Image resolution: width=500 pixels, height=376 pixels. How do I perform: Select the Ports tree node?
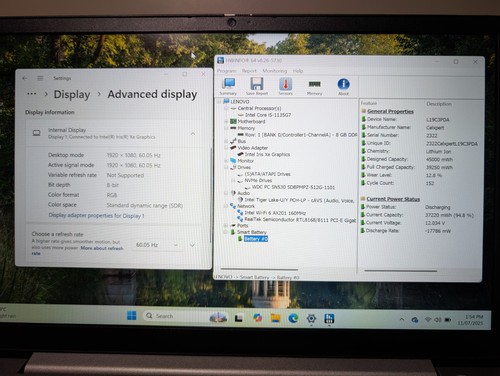click(x=243, y=225)
